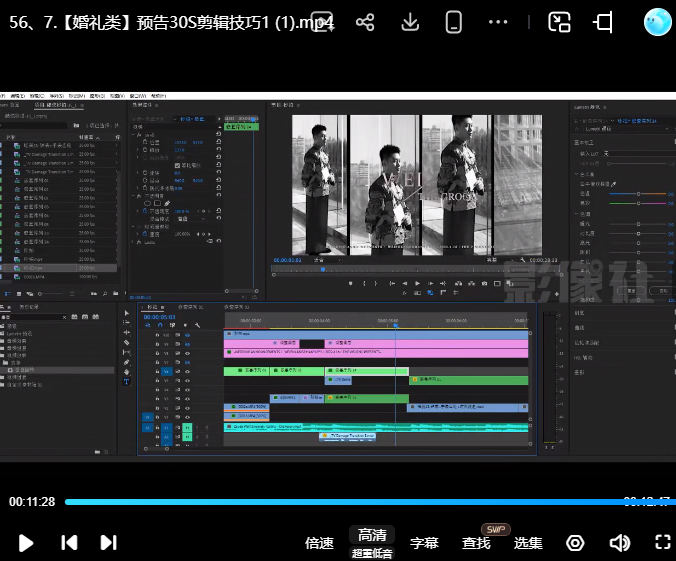Select the Track Select Forward tool

[x=127, y=323]
